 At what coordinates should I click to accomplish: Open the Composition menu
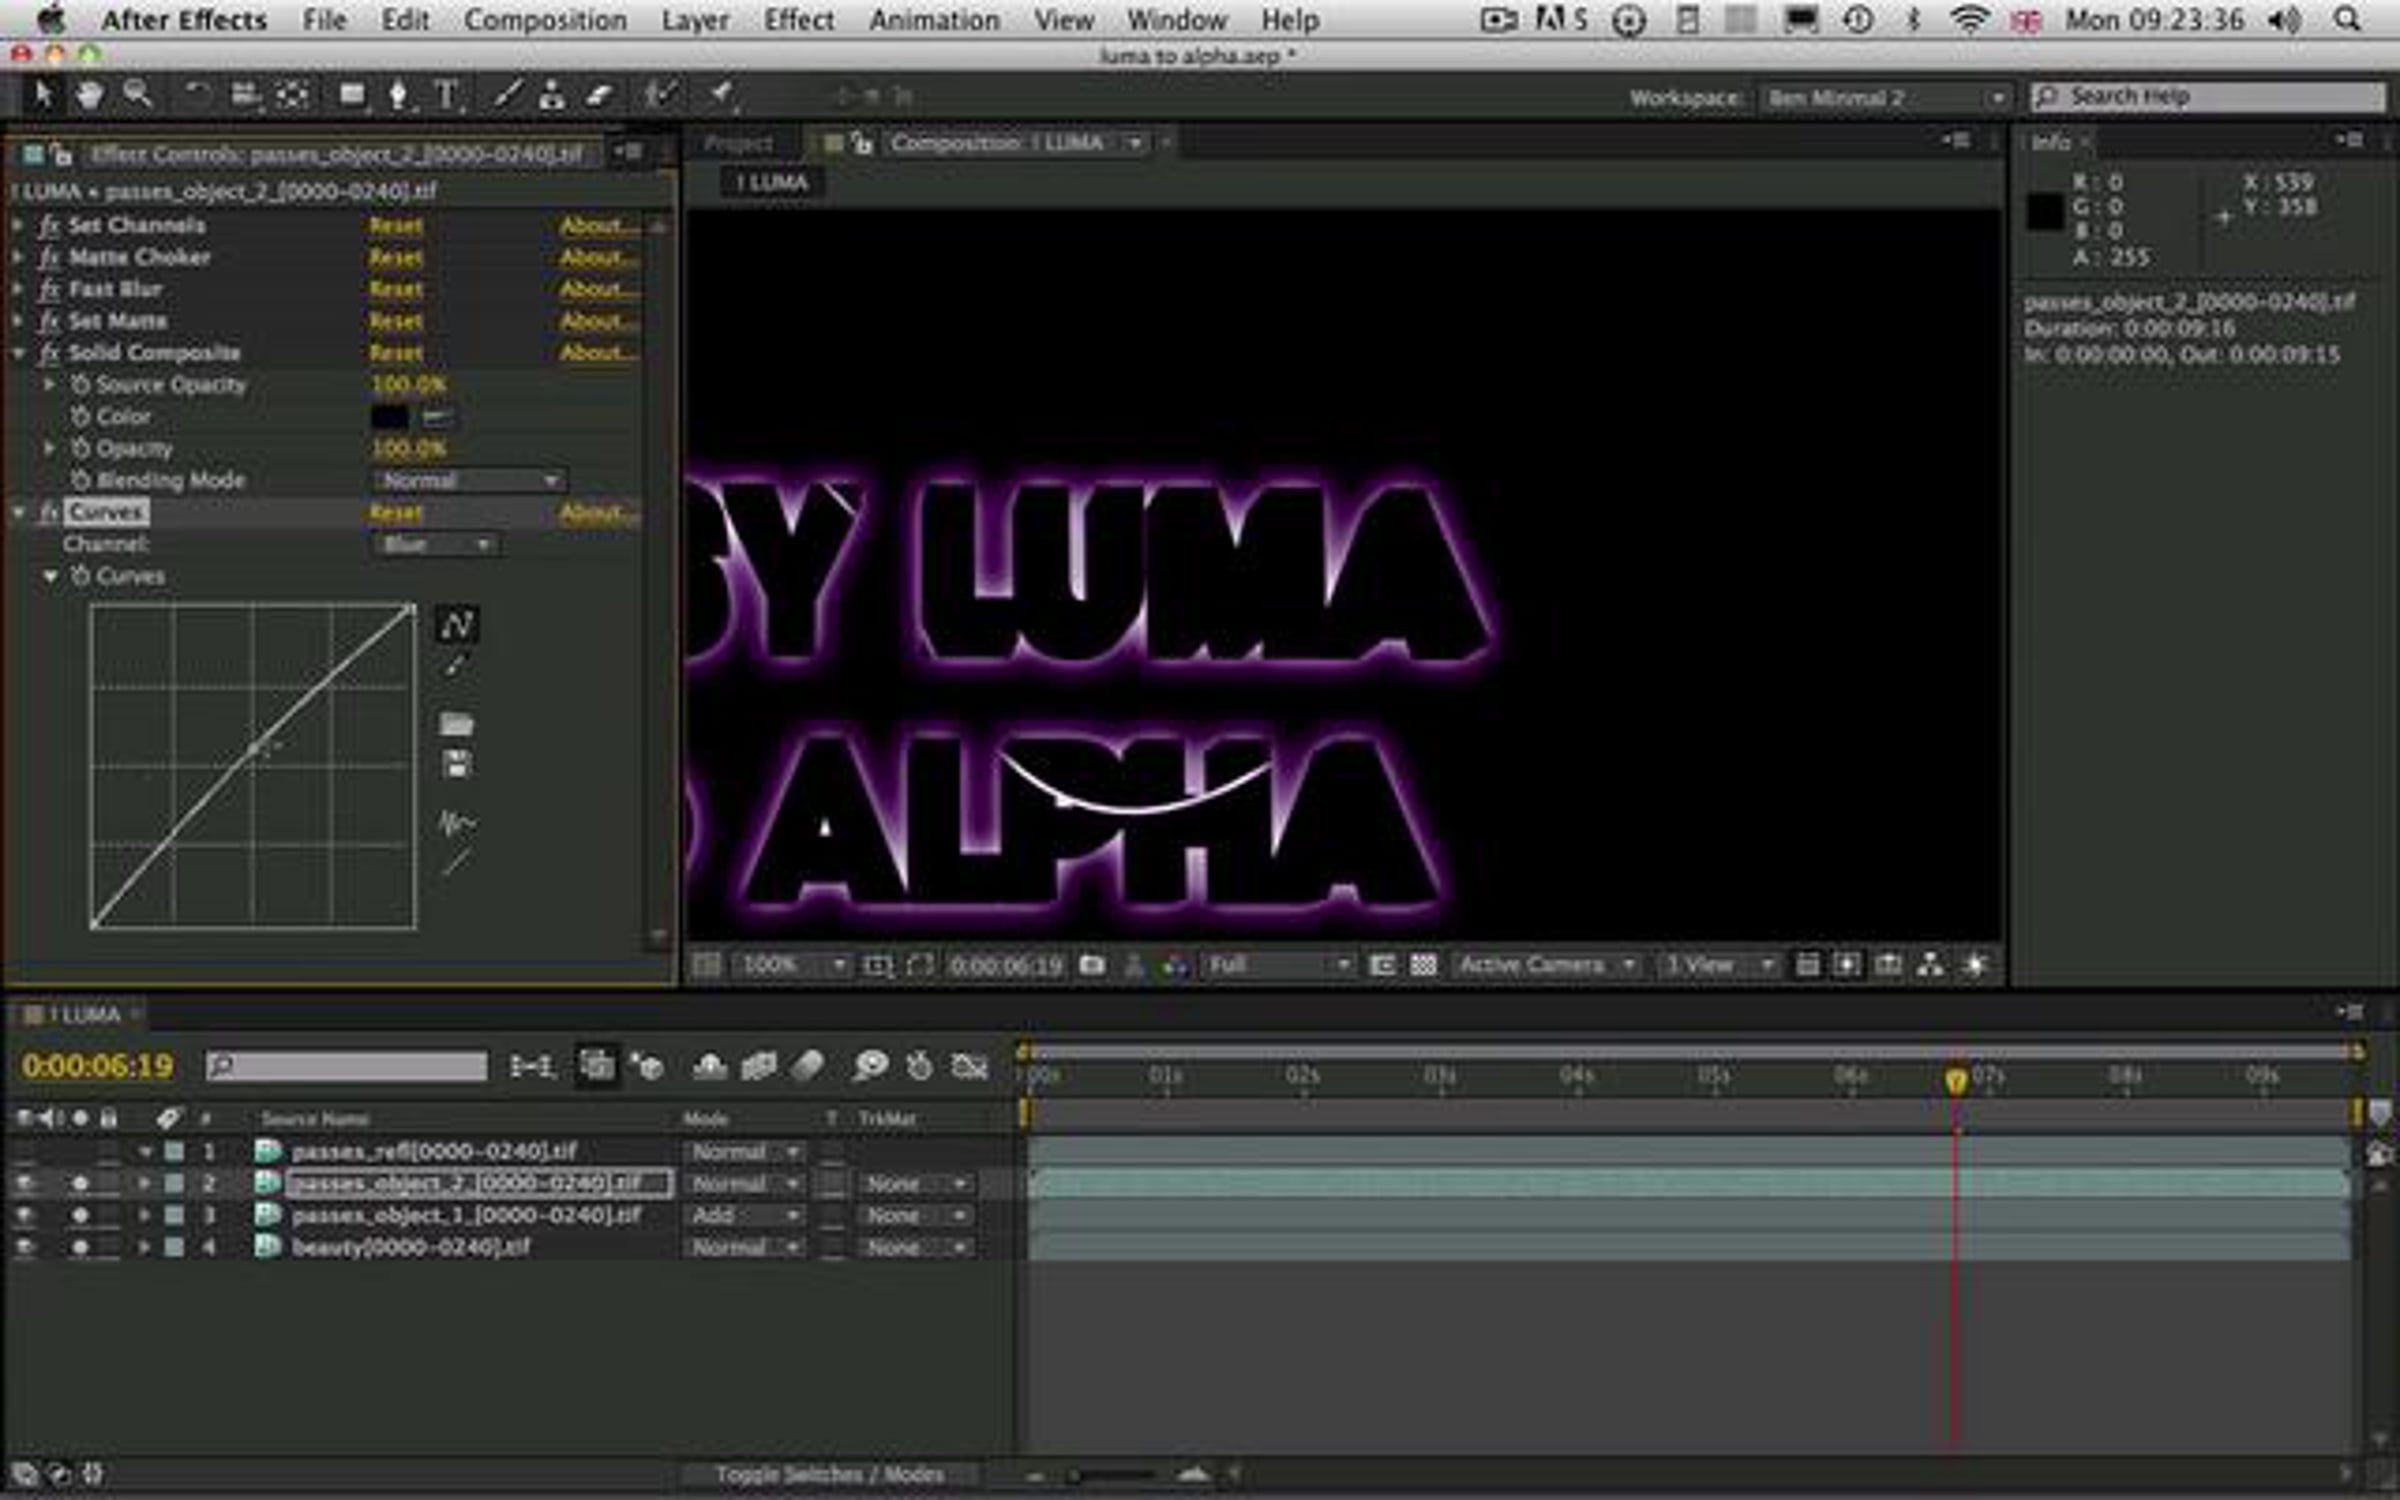click(545, 20)
